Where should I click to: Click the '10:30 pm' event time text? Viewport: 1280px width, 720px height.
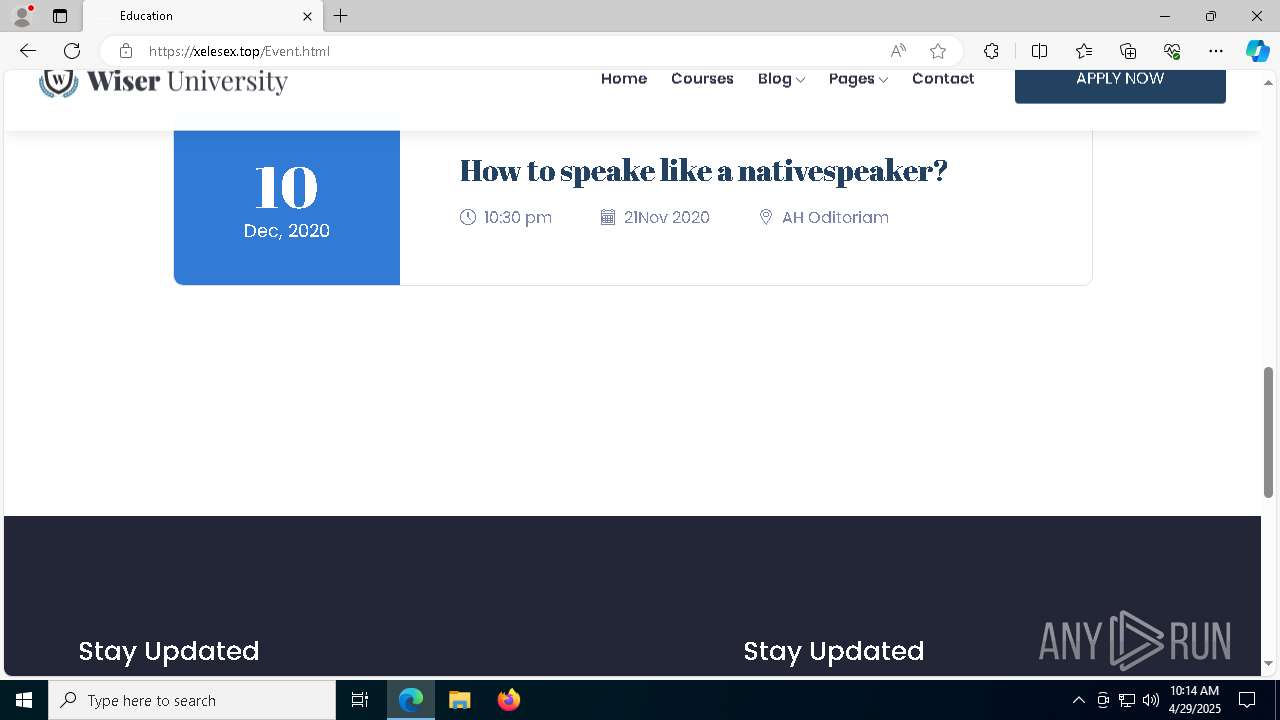518,217
